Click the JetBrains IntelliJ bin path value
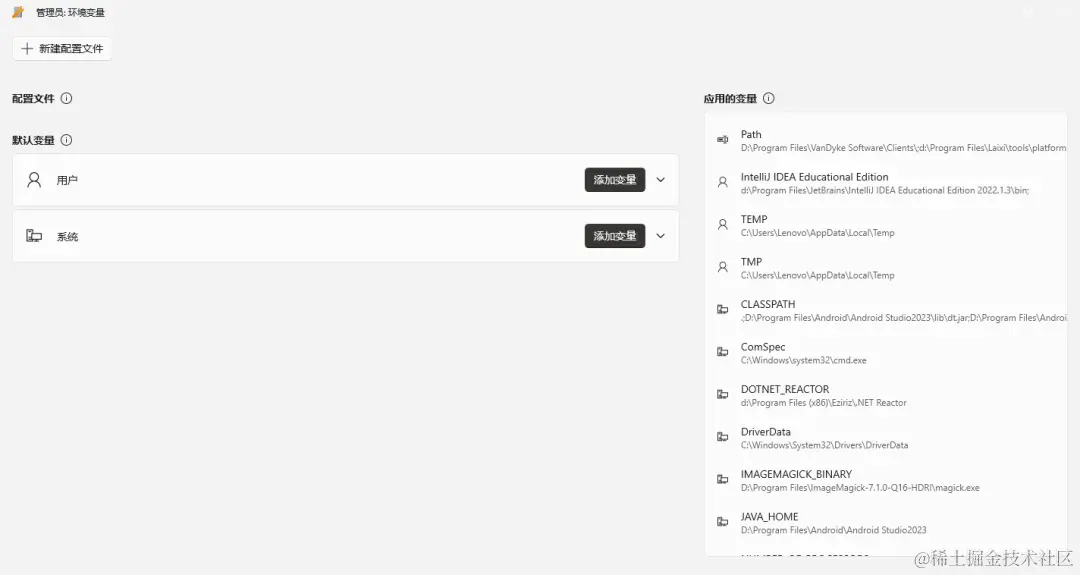This screenshot has width=1080, height=575. (884, 191)
